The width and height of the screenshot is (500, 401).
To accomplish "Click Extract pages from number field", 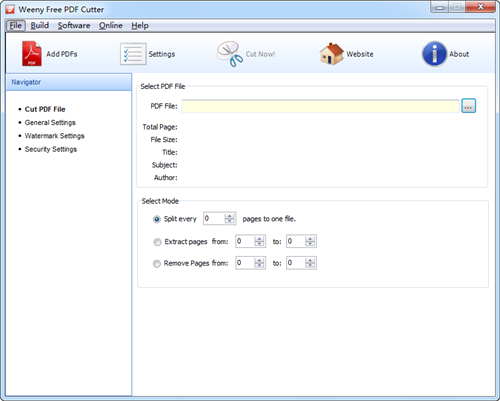I will (245, 241).
